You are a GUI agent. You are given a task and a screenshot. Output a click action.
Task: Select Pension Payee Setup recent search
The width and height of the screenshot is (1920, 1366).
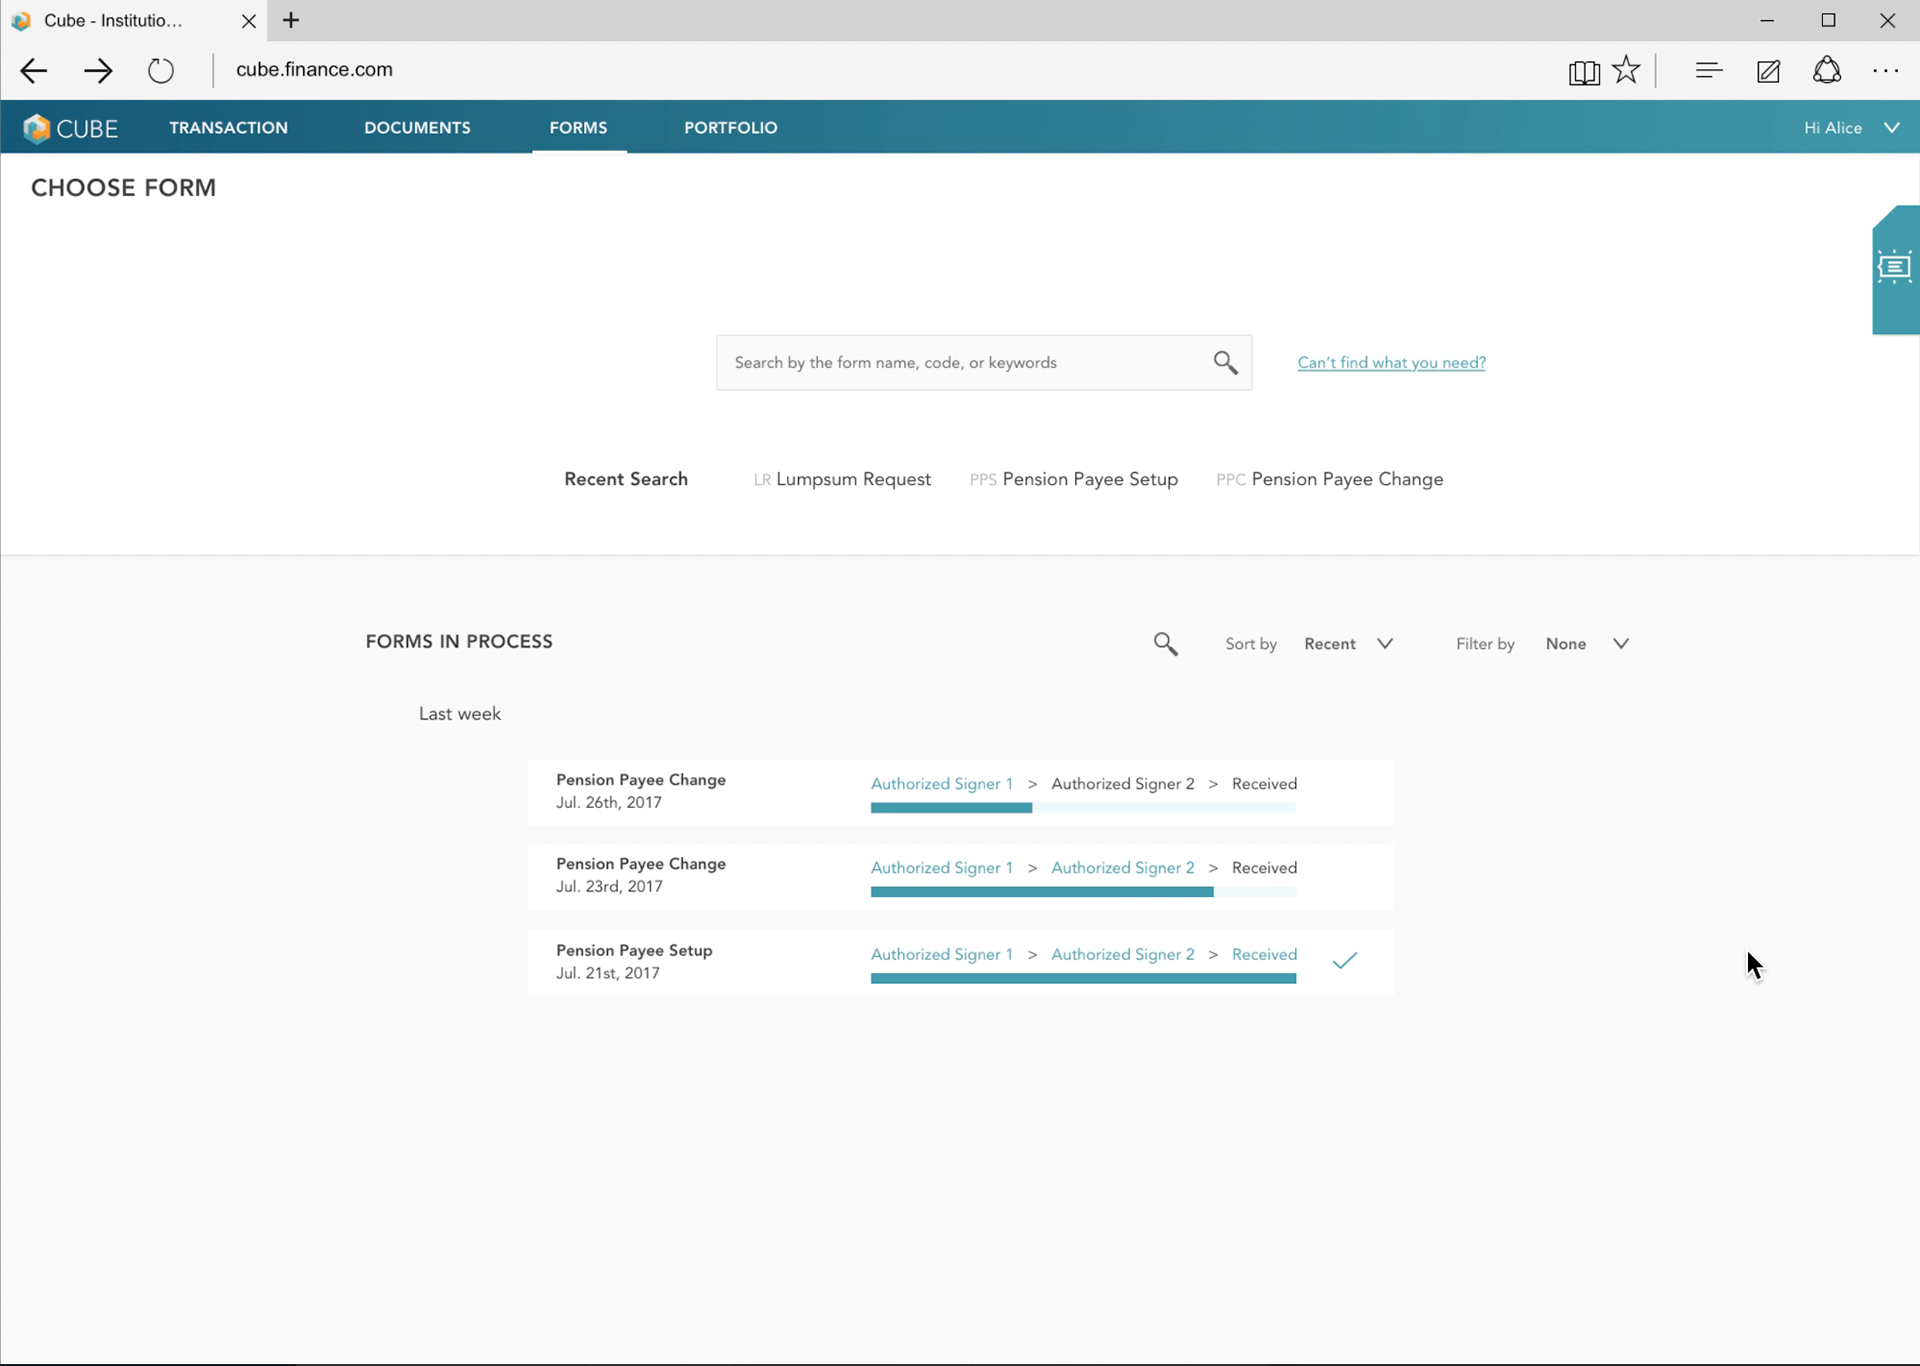click(x=1074, y=479)
